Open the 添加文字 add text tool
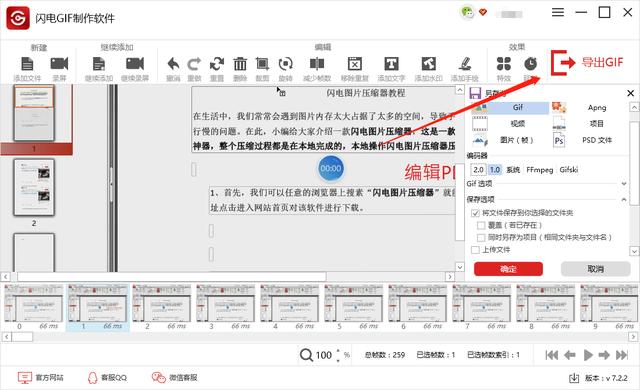Image resolution: width=640 pixels, height=390 pixels. (x=391, y=64)
